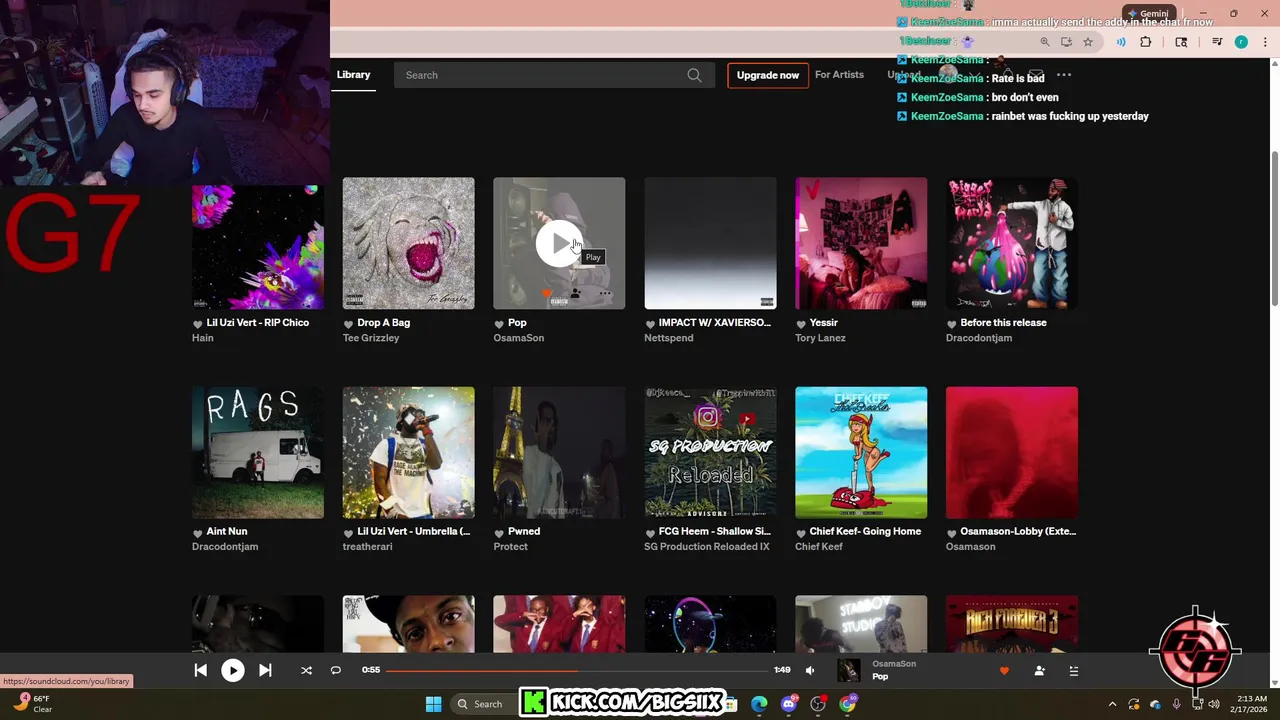The image size is (1280, 720).
Task: Show hidden system tray icons
Action: [x=1112, y=704]
